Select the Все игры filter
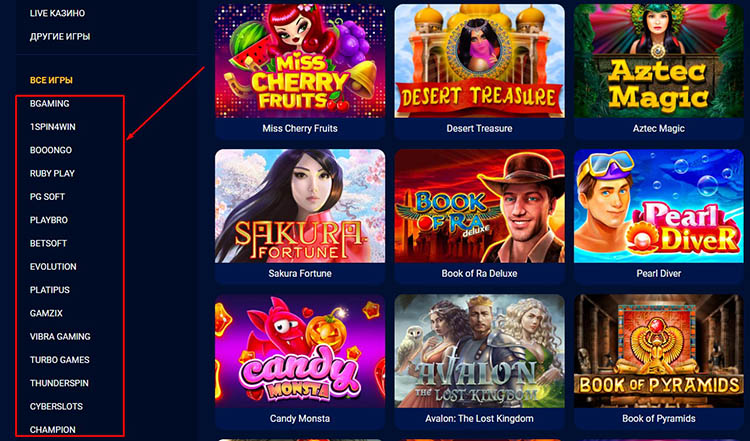The width and height of the screenshot is (750, 441). click(51, 80)
